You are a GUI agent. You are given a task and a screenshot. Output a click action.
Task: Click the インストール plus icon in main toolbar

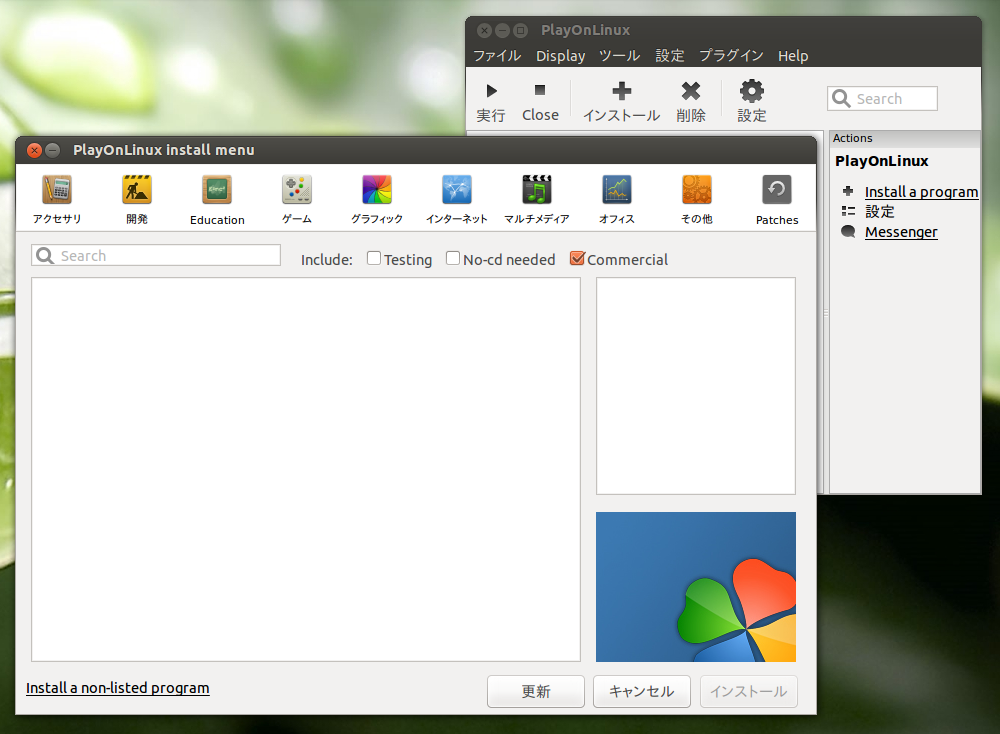click(622, 91)
